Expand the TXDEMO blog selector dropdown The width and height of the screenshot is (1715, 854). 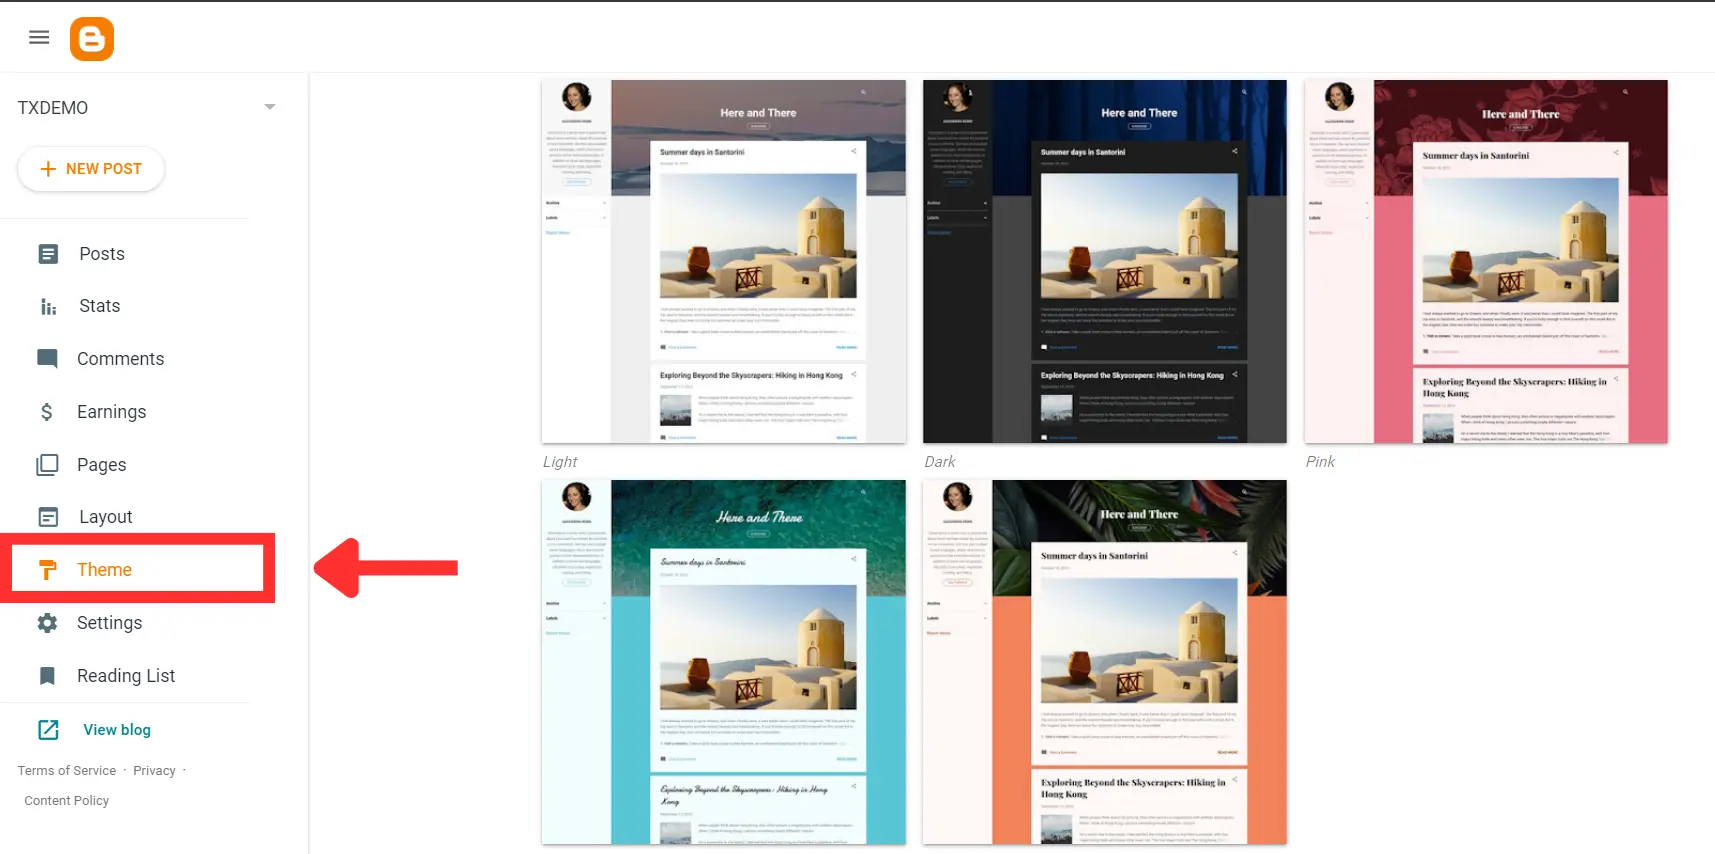[269, 107]
